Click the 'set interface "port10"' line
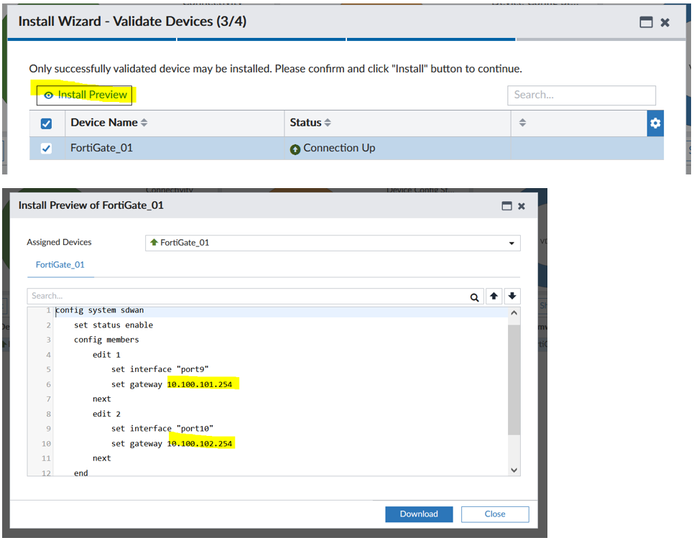Image resolution: width=699 pixels, height=540 pixels. pyautogui.click(x=162, y=429)
